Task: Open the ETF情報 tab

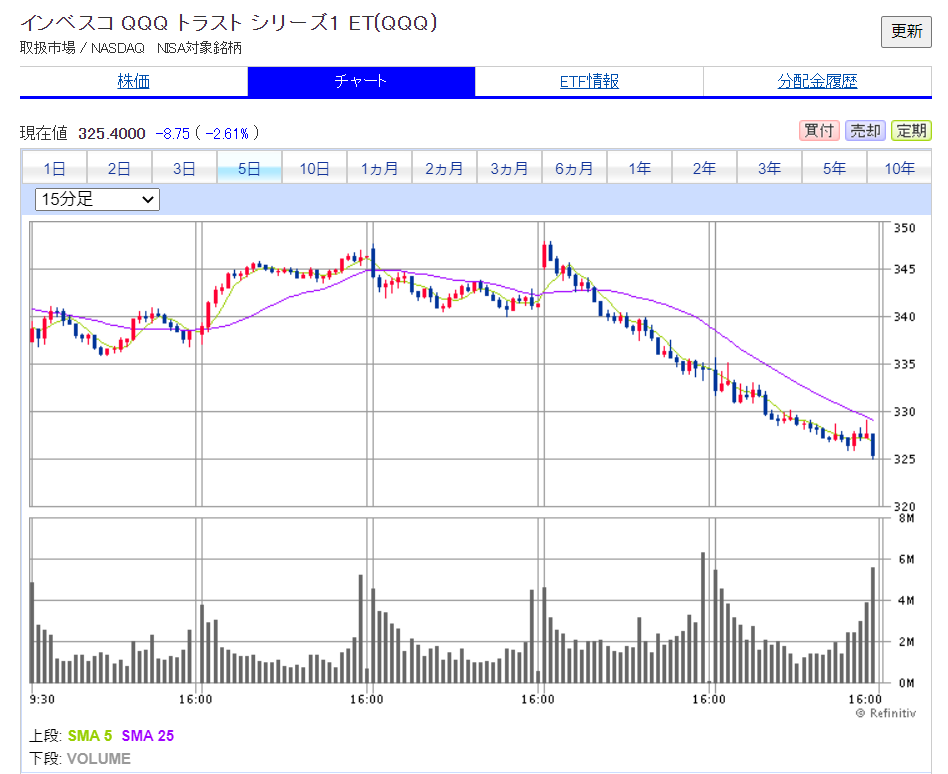Action: click(x=589, y=81)
